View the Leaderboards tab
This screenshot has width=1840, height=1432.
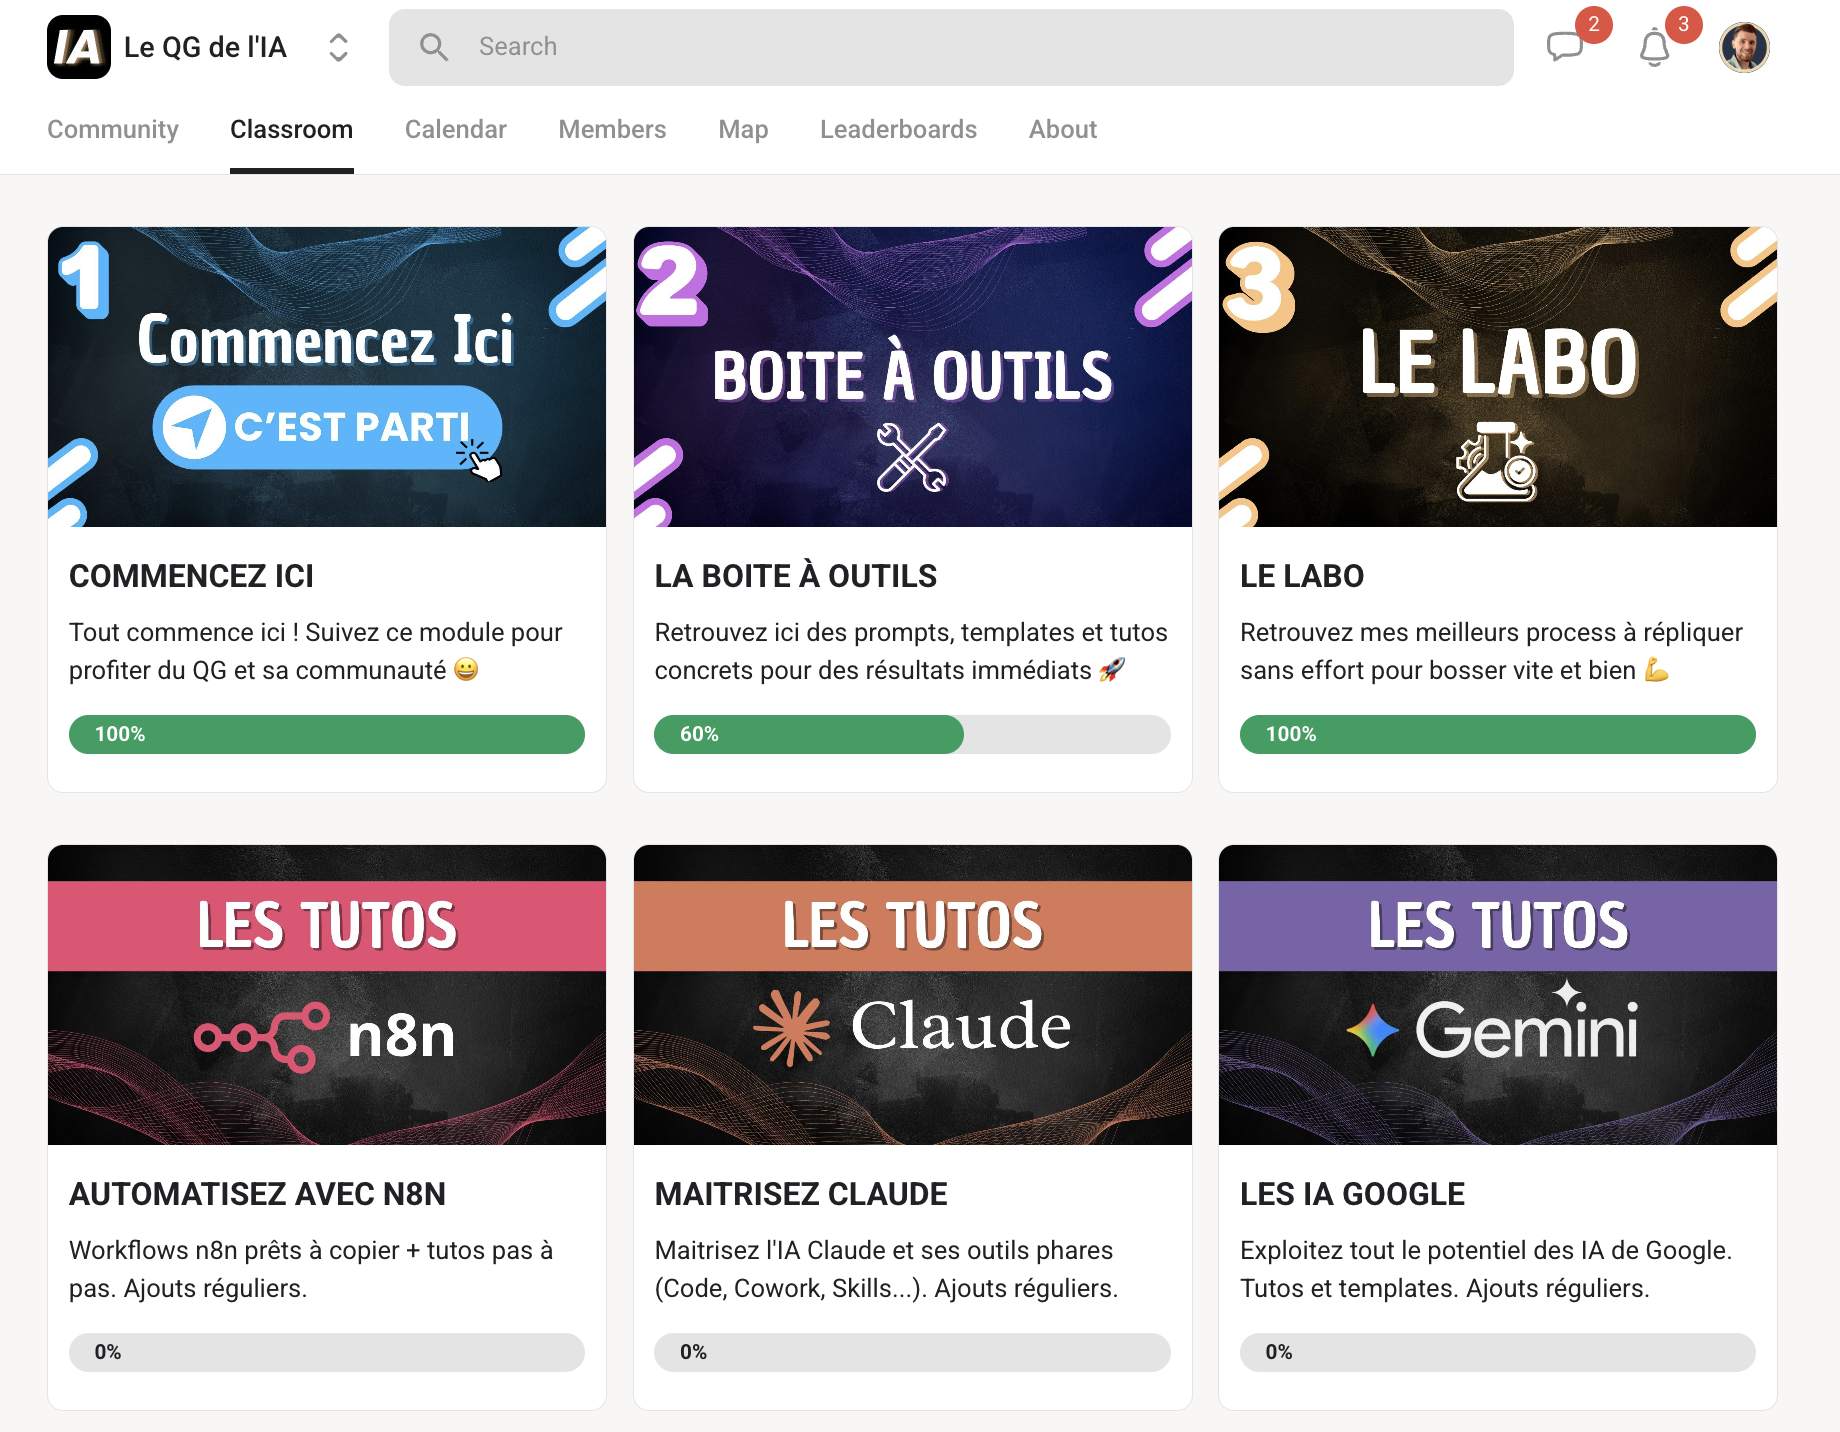click(898, 129)
